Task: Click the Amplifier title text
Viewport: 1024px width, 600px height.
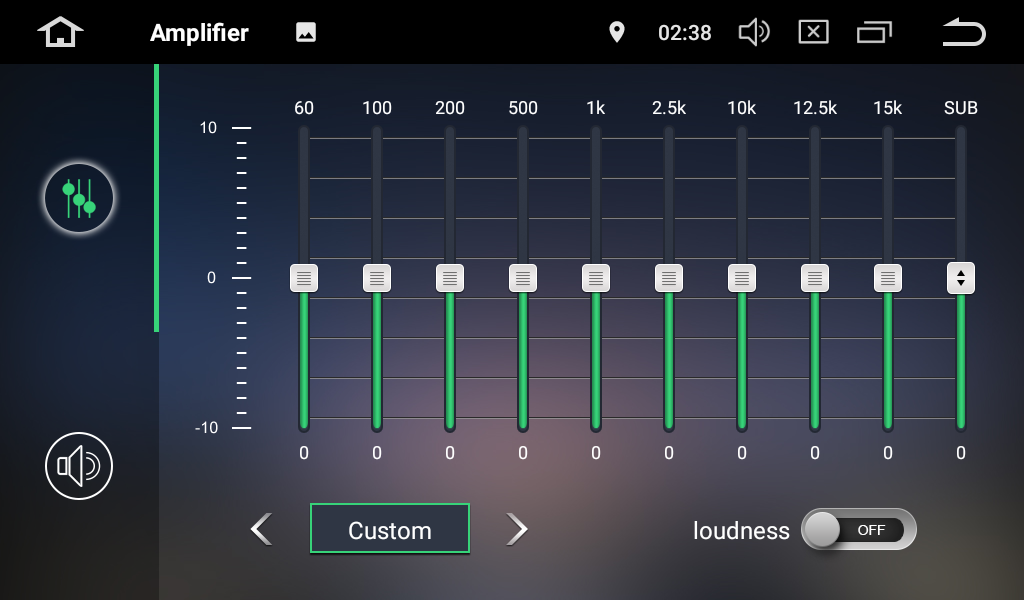Action: pos(199,32)
